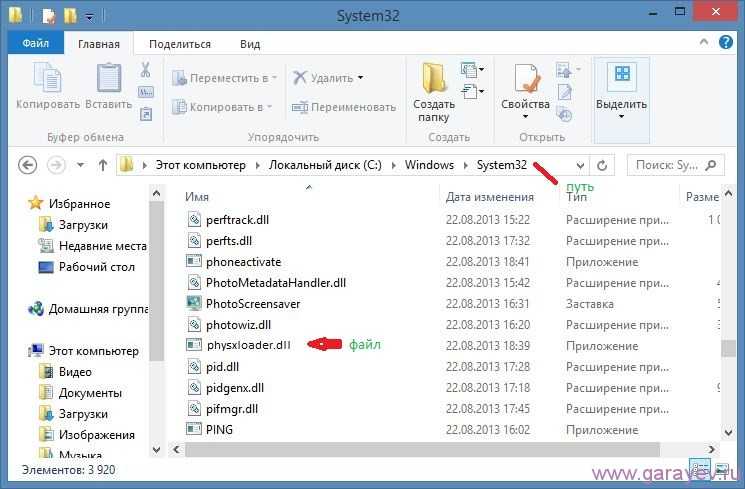This screenshot has width=745, height=489.
Task: Sort by Дата изменения column header
Action: [489, 197]
